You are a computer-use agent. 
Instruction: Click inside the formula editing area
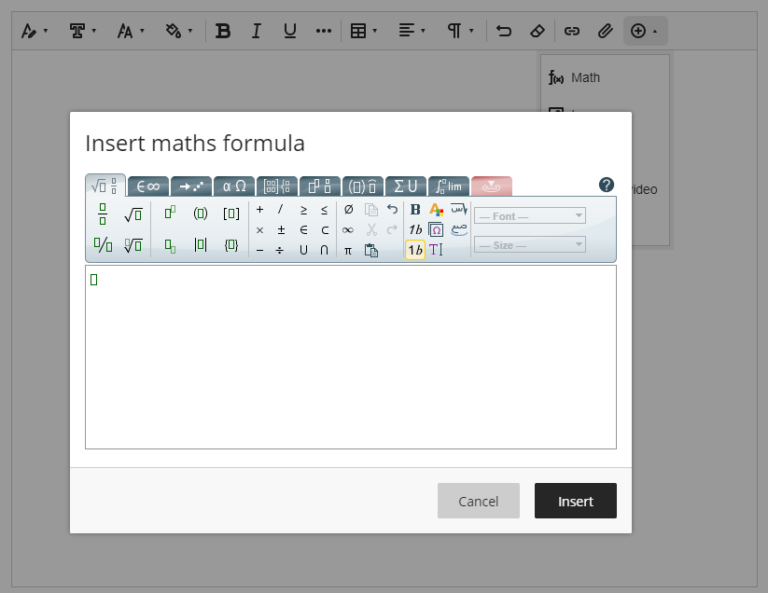click(x=350, y=360)
